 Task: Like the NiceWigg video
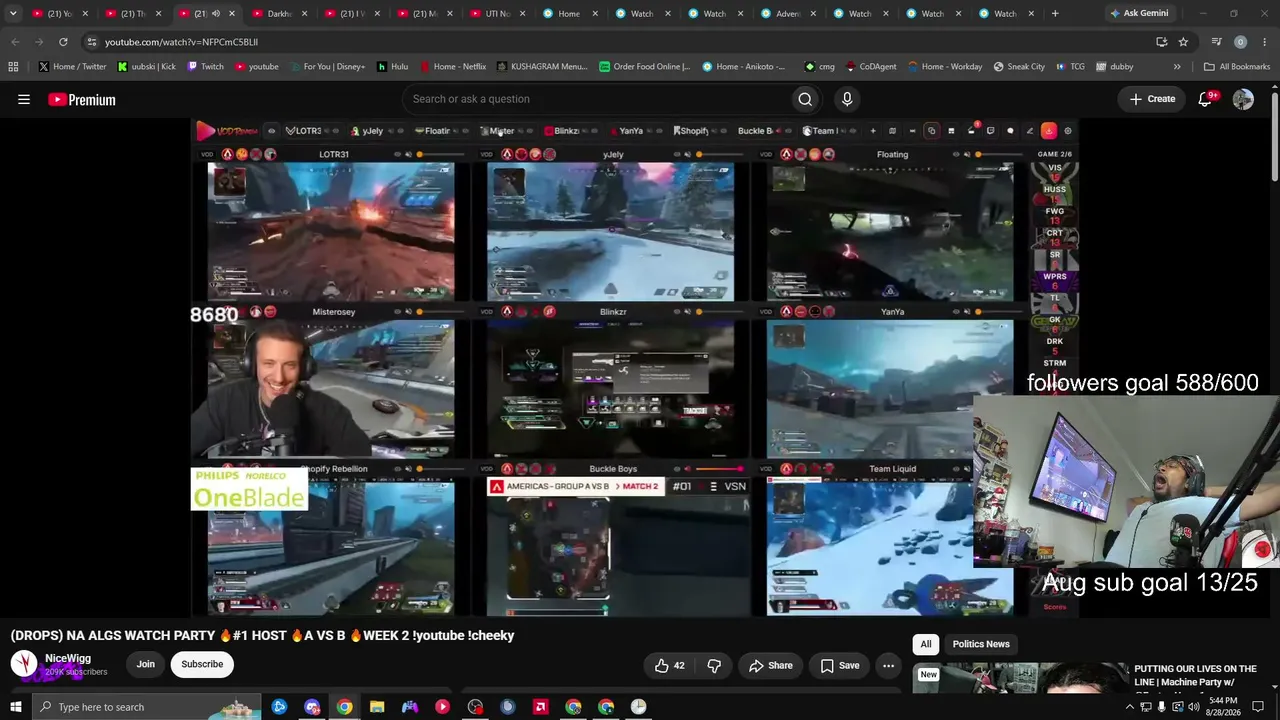[x=670, y=665]
